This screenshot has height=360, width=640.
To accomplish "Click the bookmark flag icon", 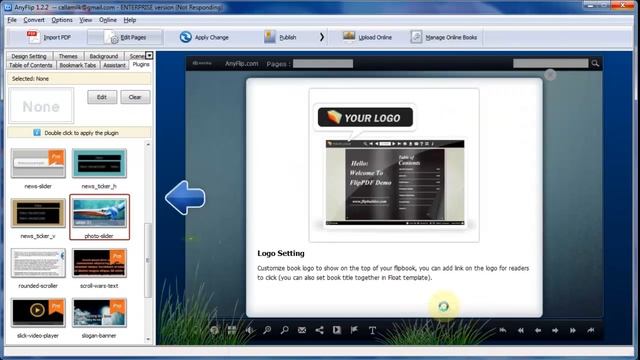I will pyautogui.click(x=354, y=330).
